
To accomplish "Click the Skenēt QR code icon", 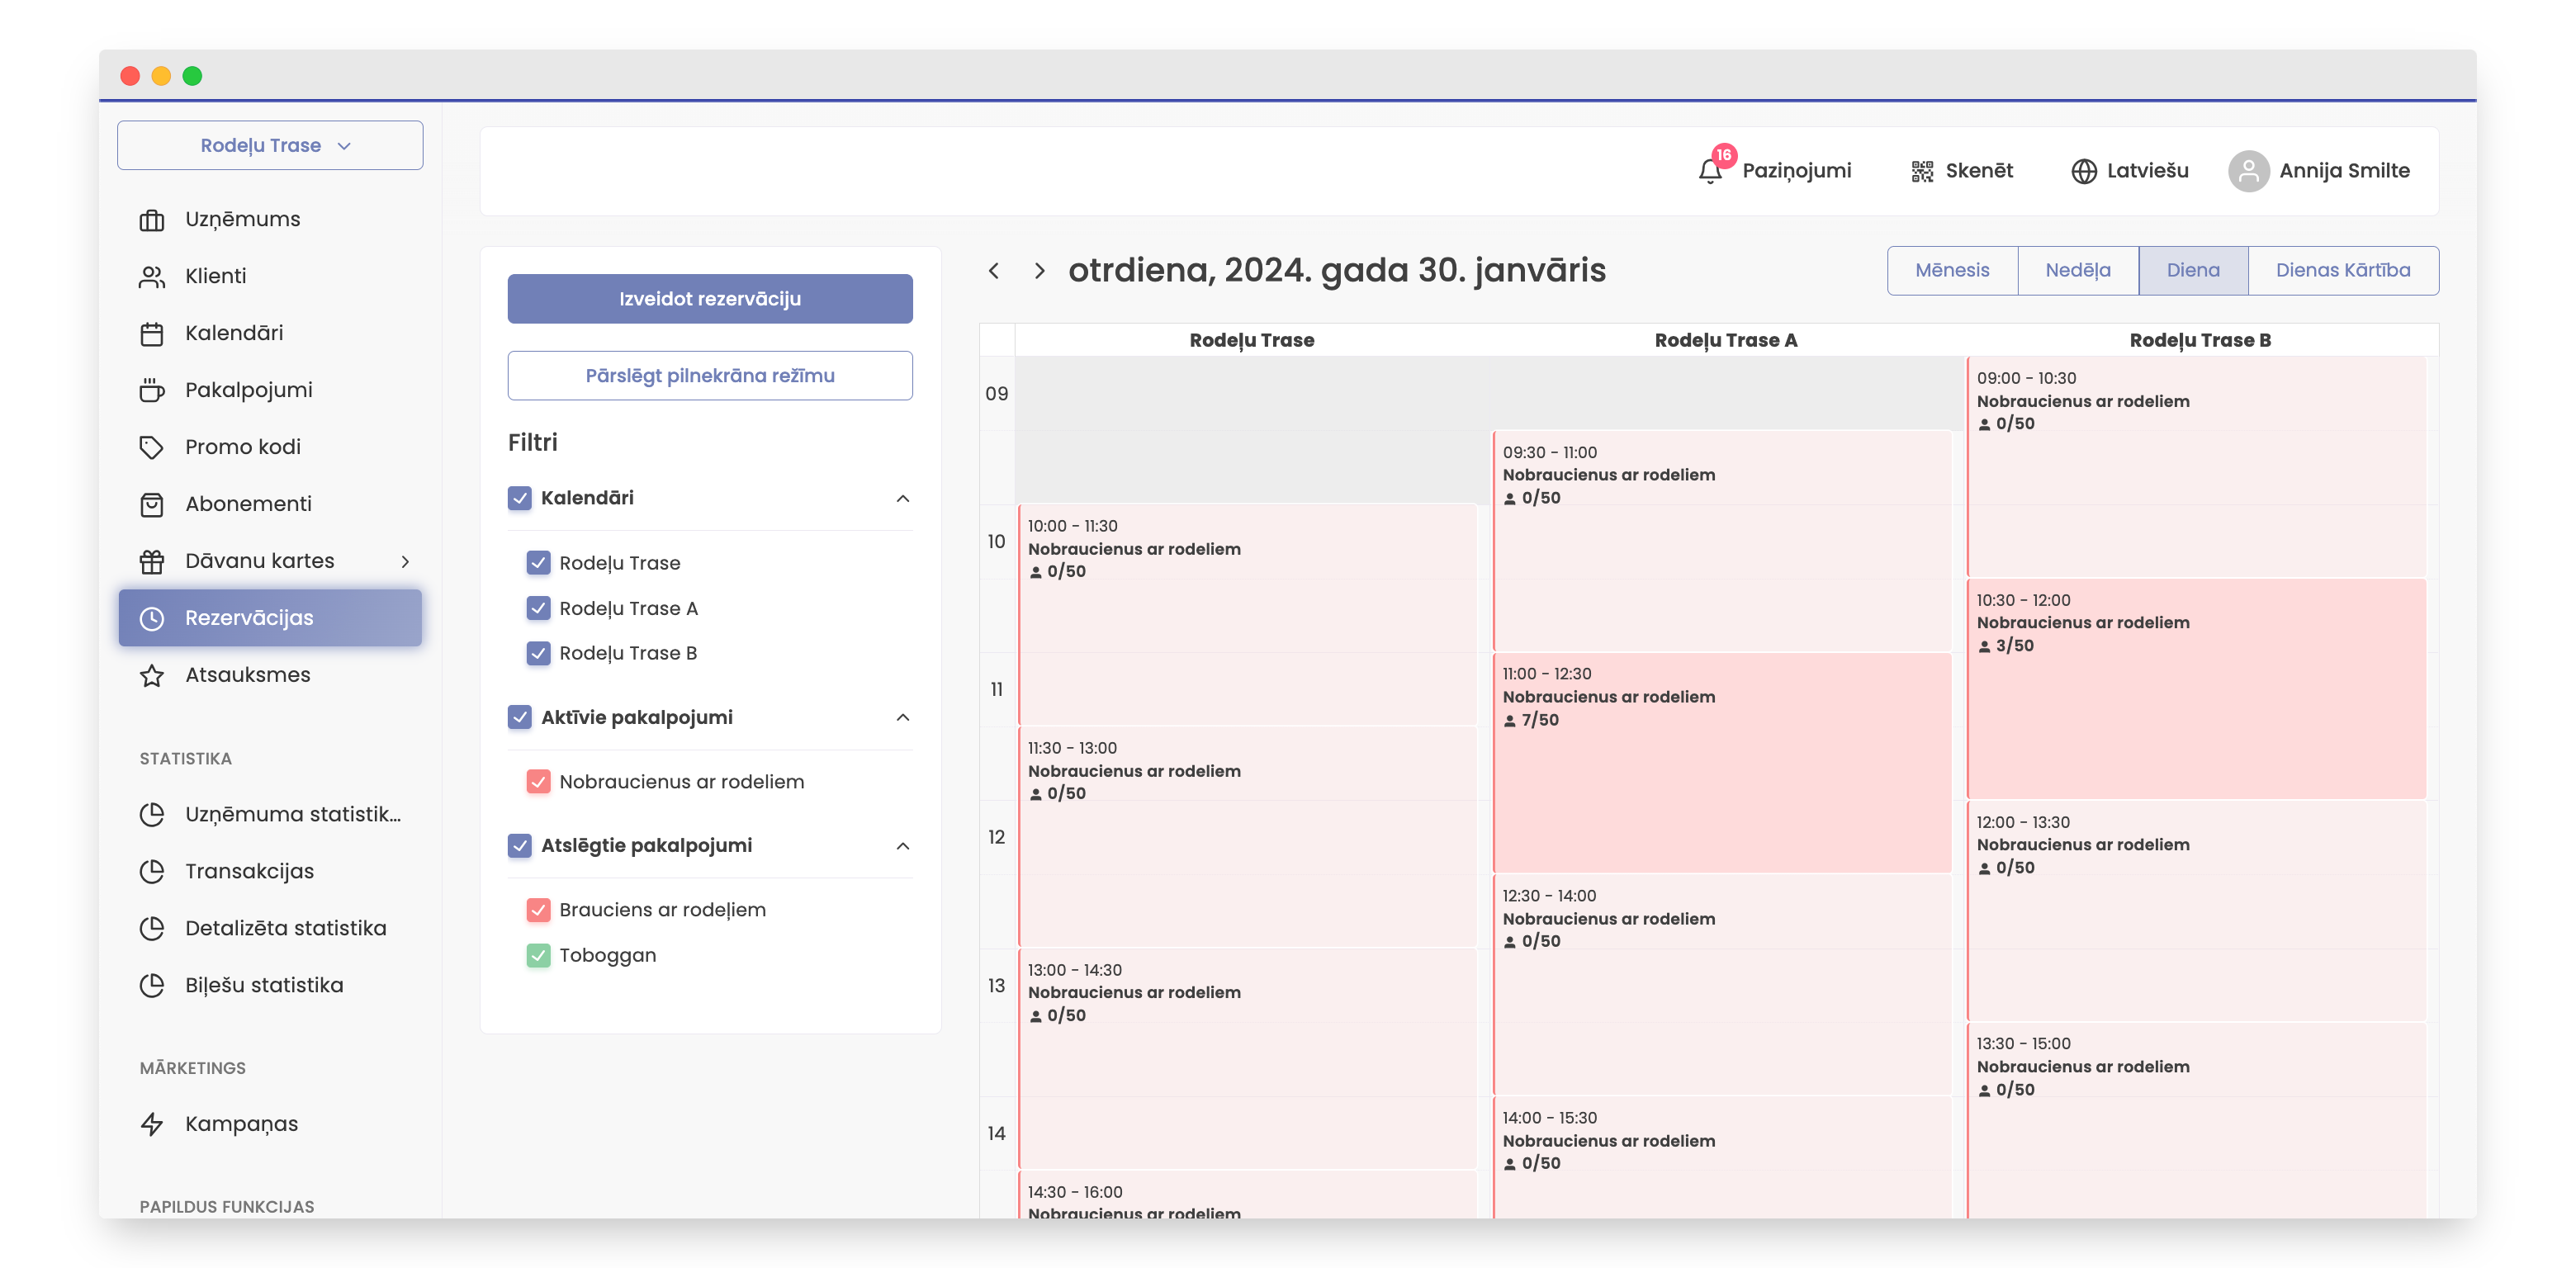I will point(1921,171).
